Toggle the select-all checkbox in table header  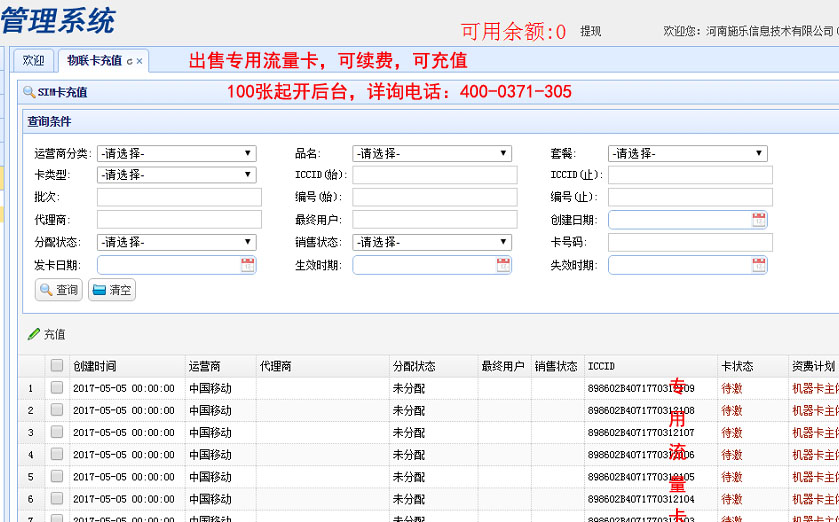[x=57, y=366]
